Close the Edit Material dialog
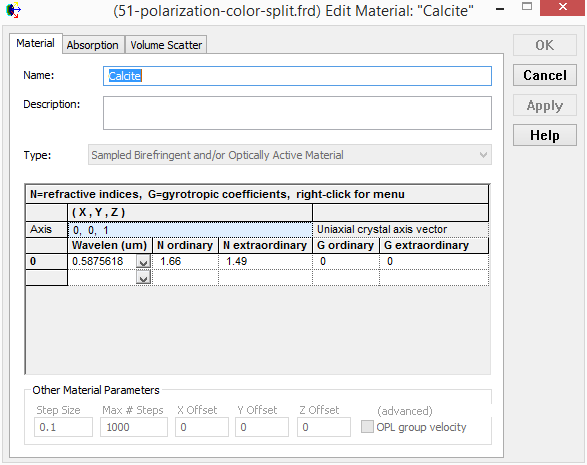Image resolution: width=587 pixels, height=465 pixels. click(562, 7)
